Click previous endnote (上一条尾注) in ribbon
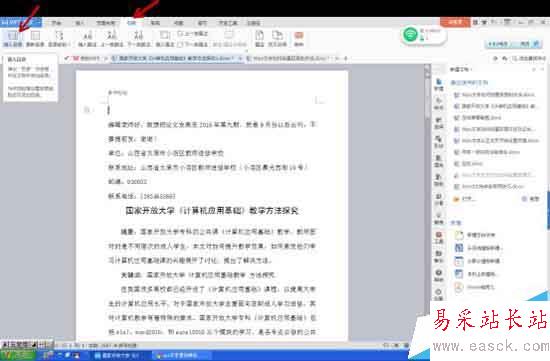Screen dimensions: 550x361 point(193,34)
